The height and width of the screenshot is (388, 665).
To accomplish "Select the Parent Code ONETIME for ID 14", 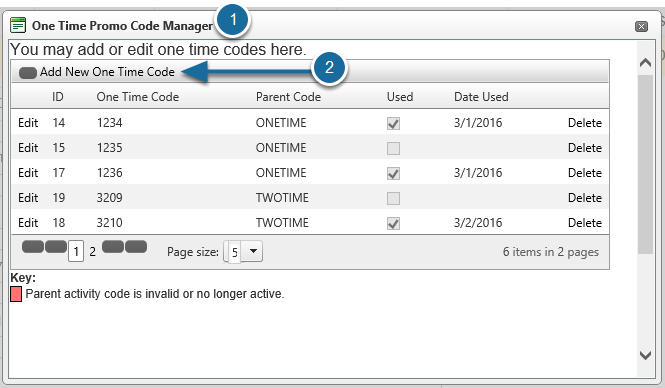I will (281, 123).
